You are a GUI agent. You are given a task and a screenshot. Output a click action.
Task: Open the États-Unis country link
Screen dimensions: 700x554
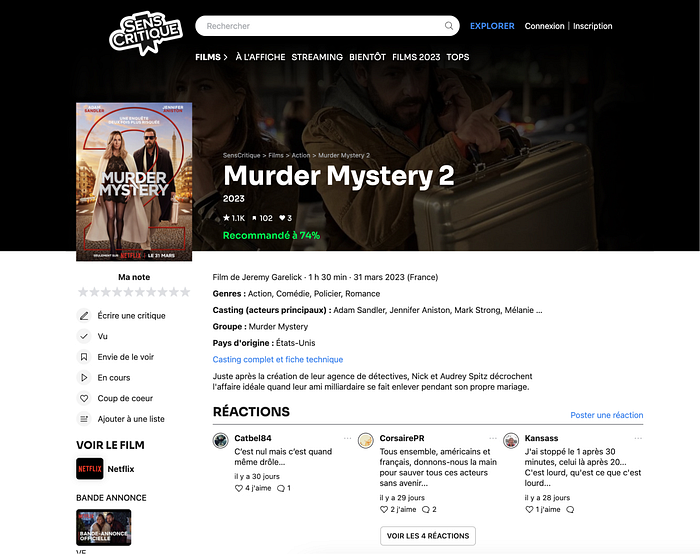pos(296,343)
